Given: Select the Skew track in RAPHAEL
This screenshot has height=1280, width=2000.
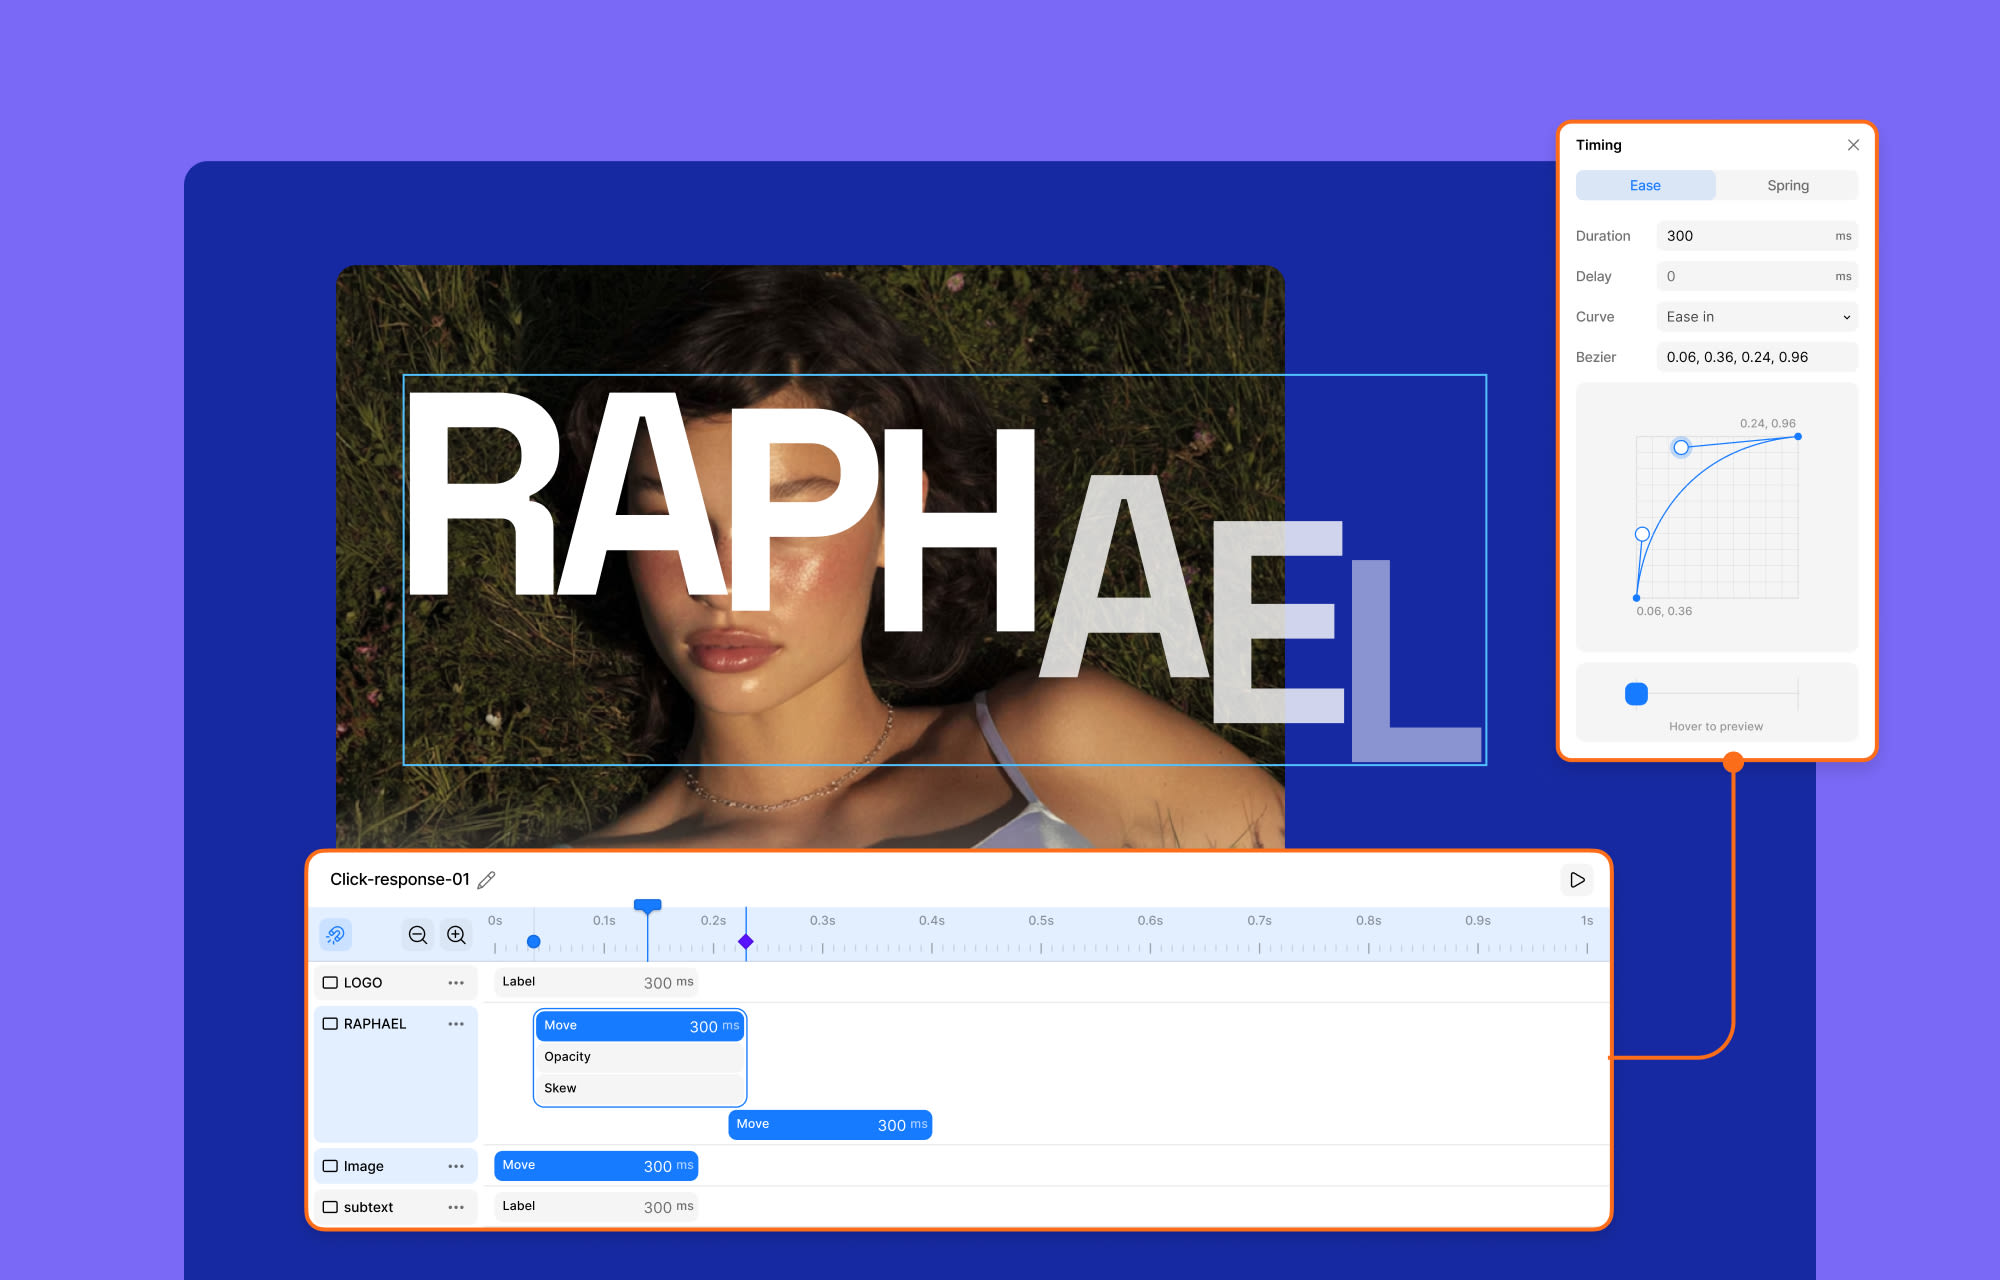Looking at the screenshot, I should (640, 1088).
